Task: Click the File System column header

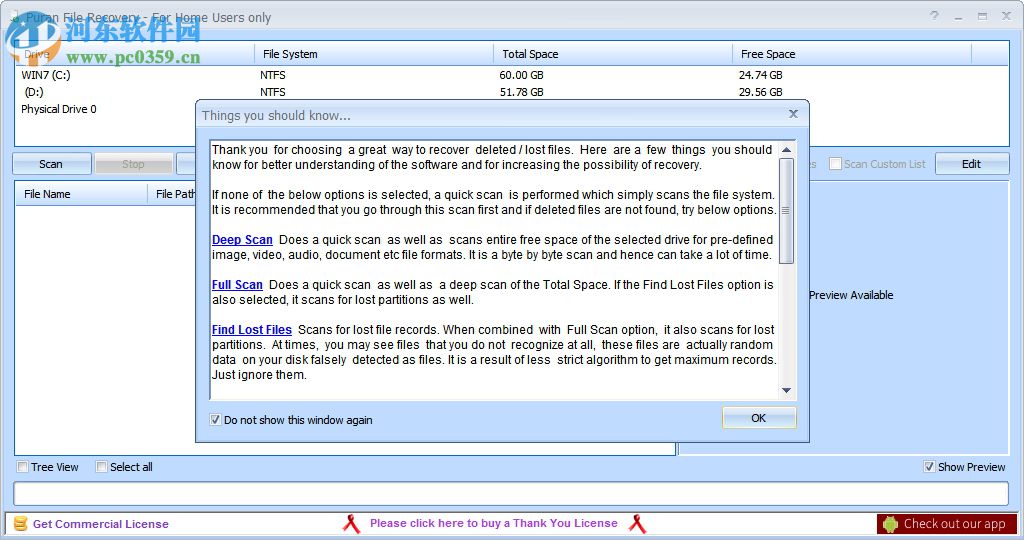Action: tap(374, 54)
